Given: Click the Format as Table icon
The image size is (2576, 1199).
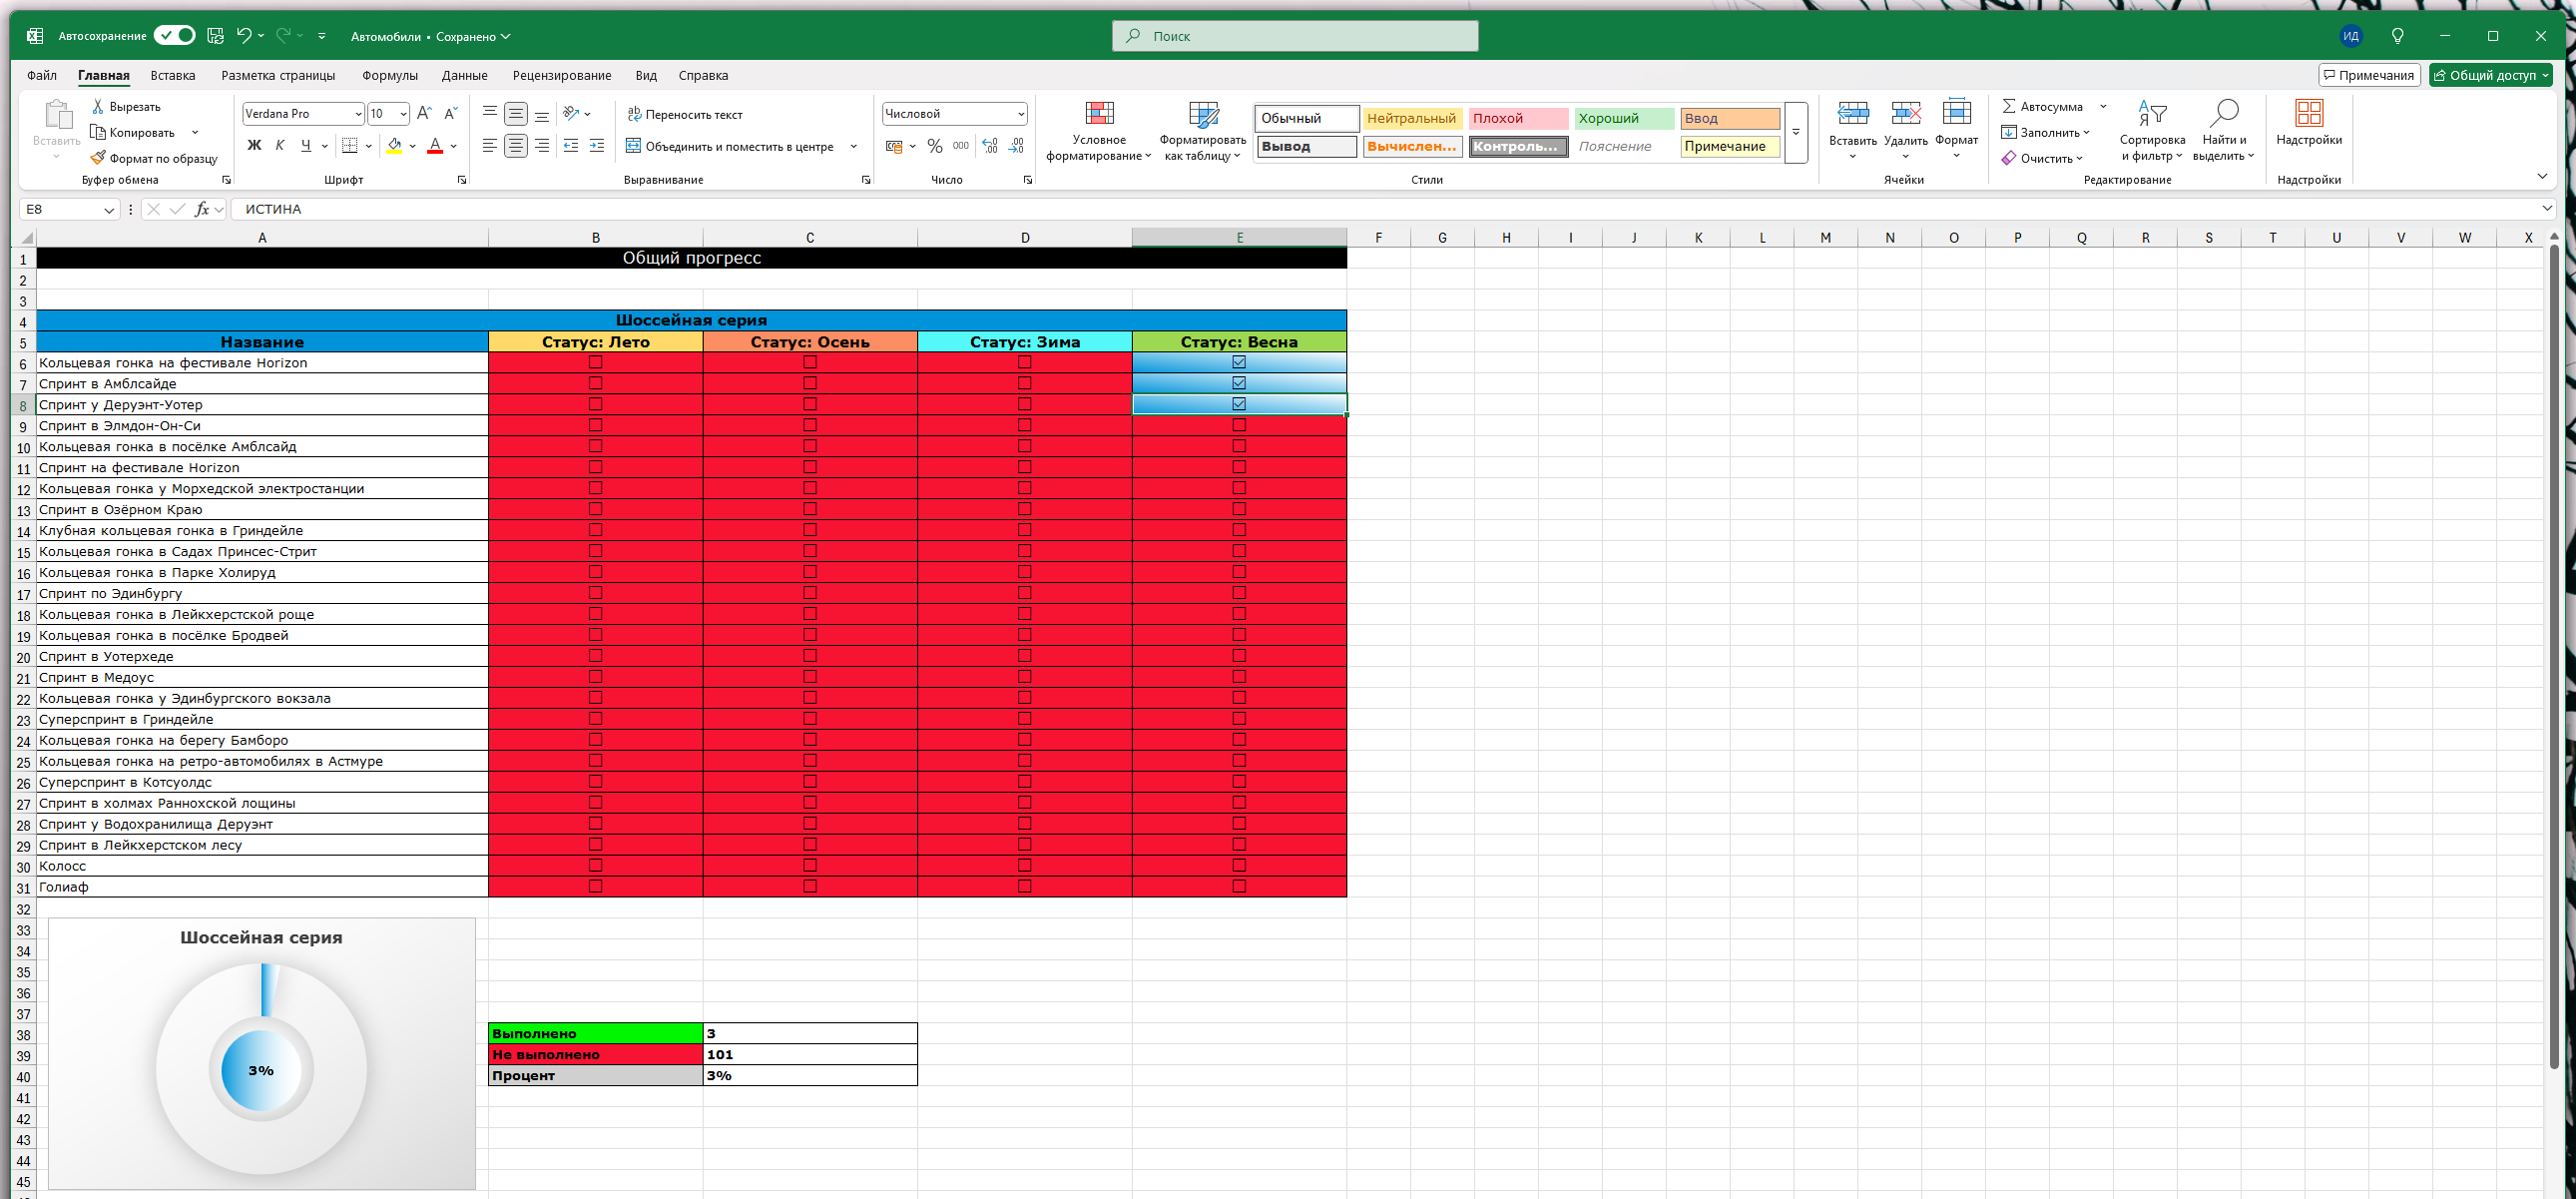Looking at the screenshot, I should click(1203, 114).
